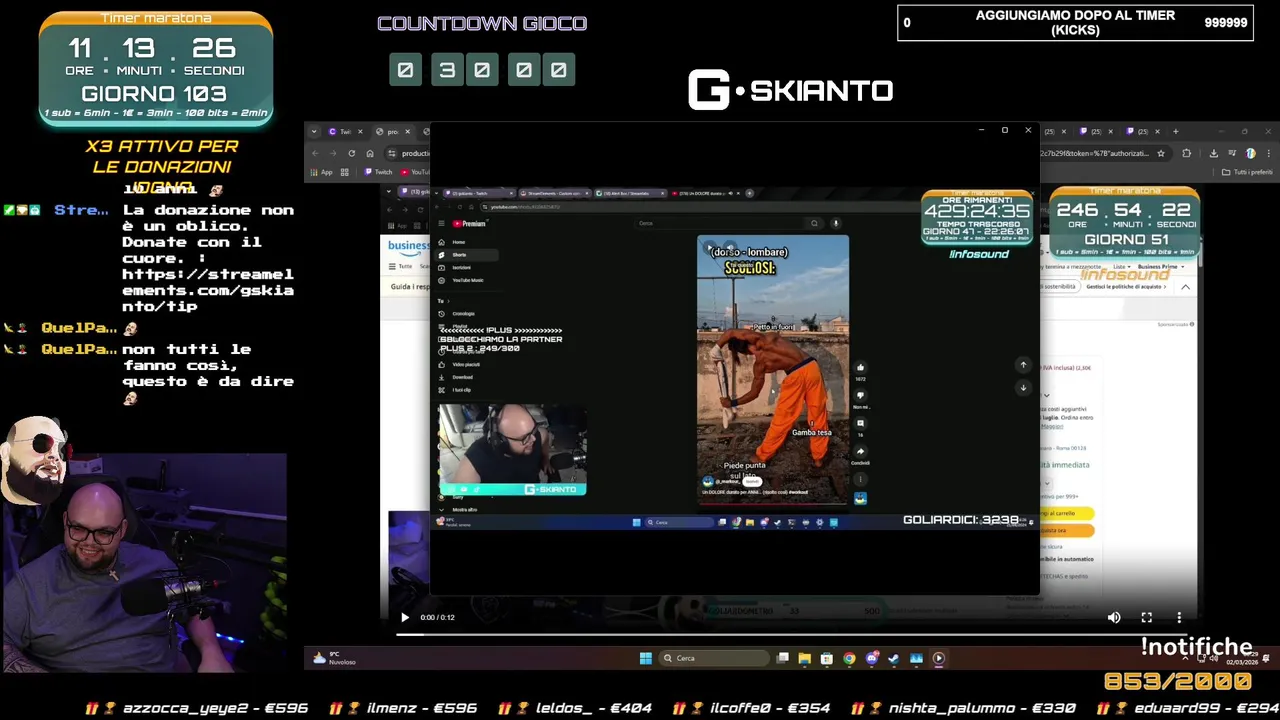Open the Photos app from the taskbar
The height and width of the screenshot is (720, 1280).
click(x=916, y=658)
